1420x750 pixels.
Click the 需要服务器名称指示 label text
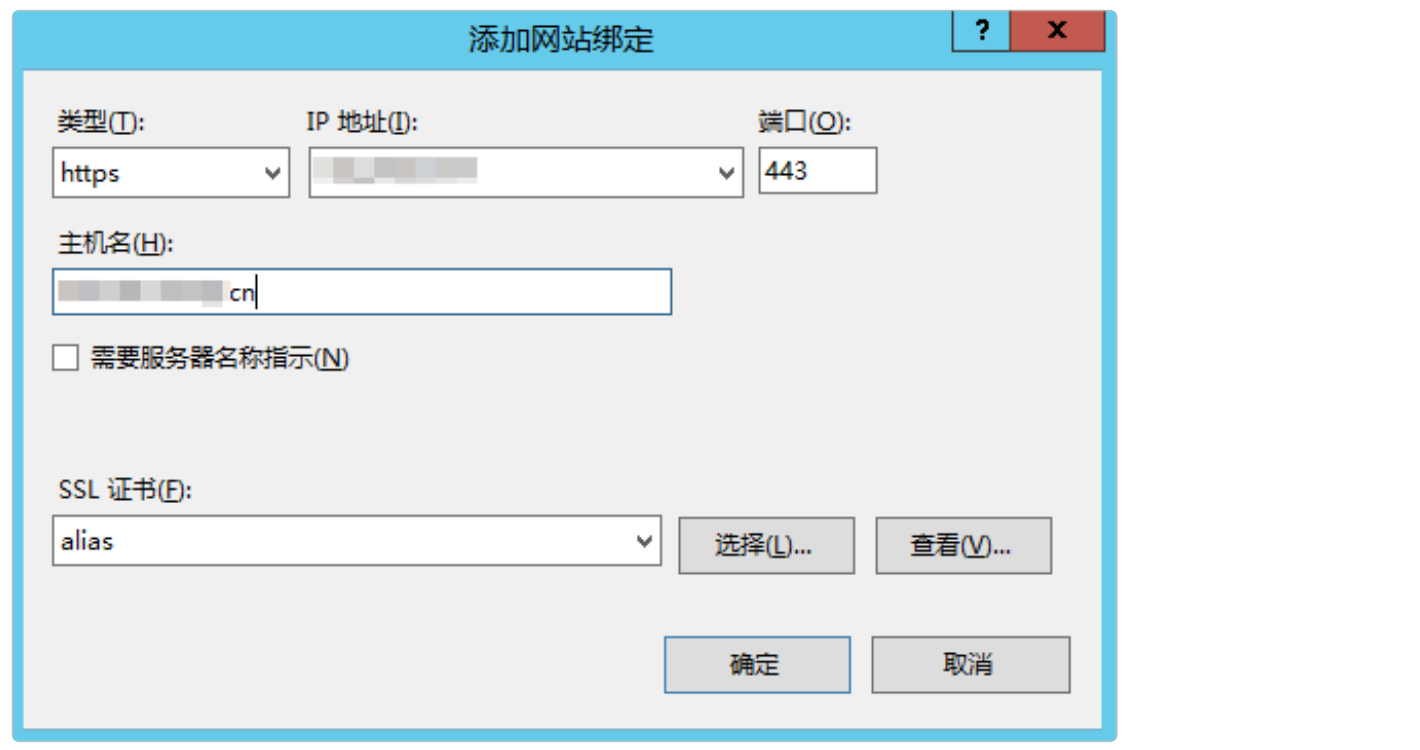(220, 358)
